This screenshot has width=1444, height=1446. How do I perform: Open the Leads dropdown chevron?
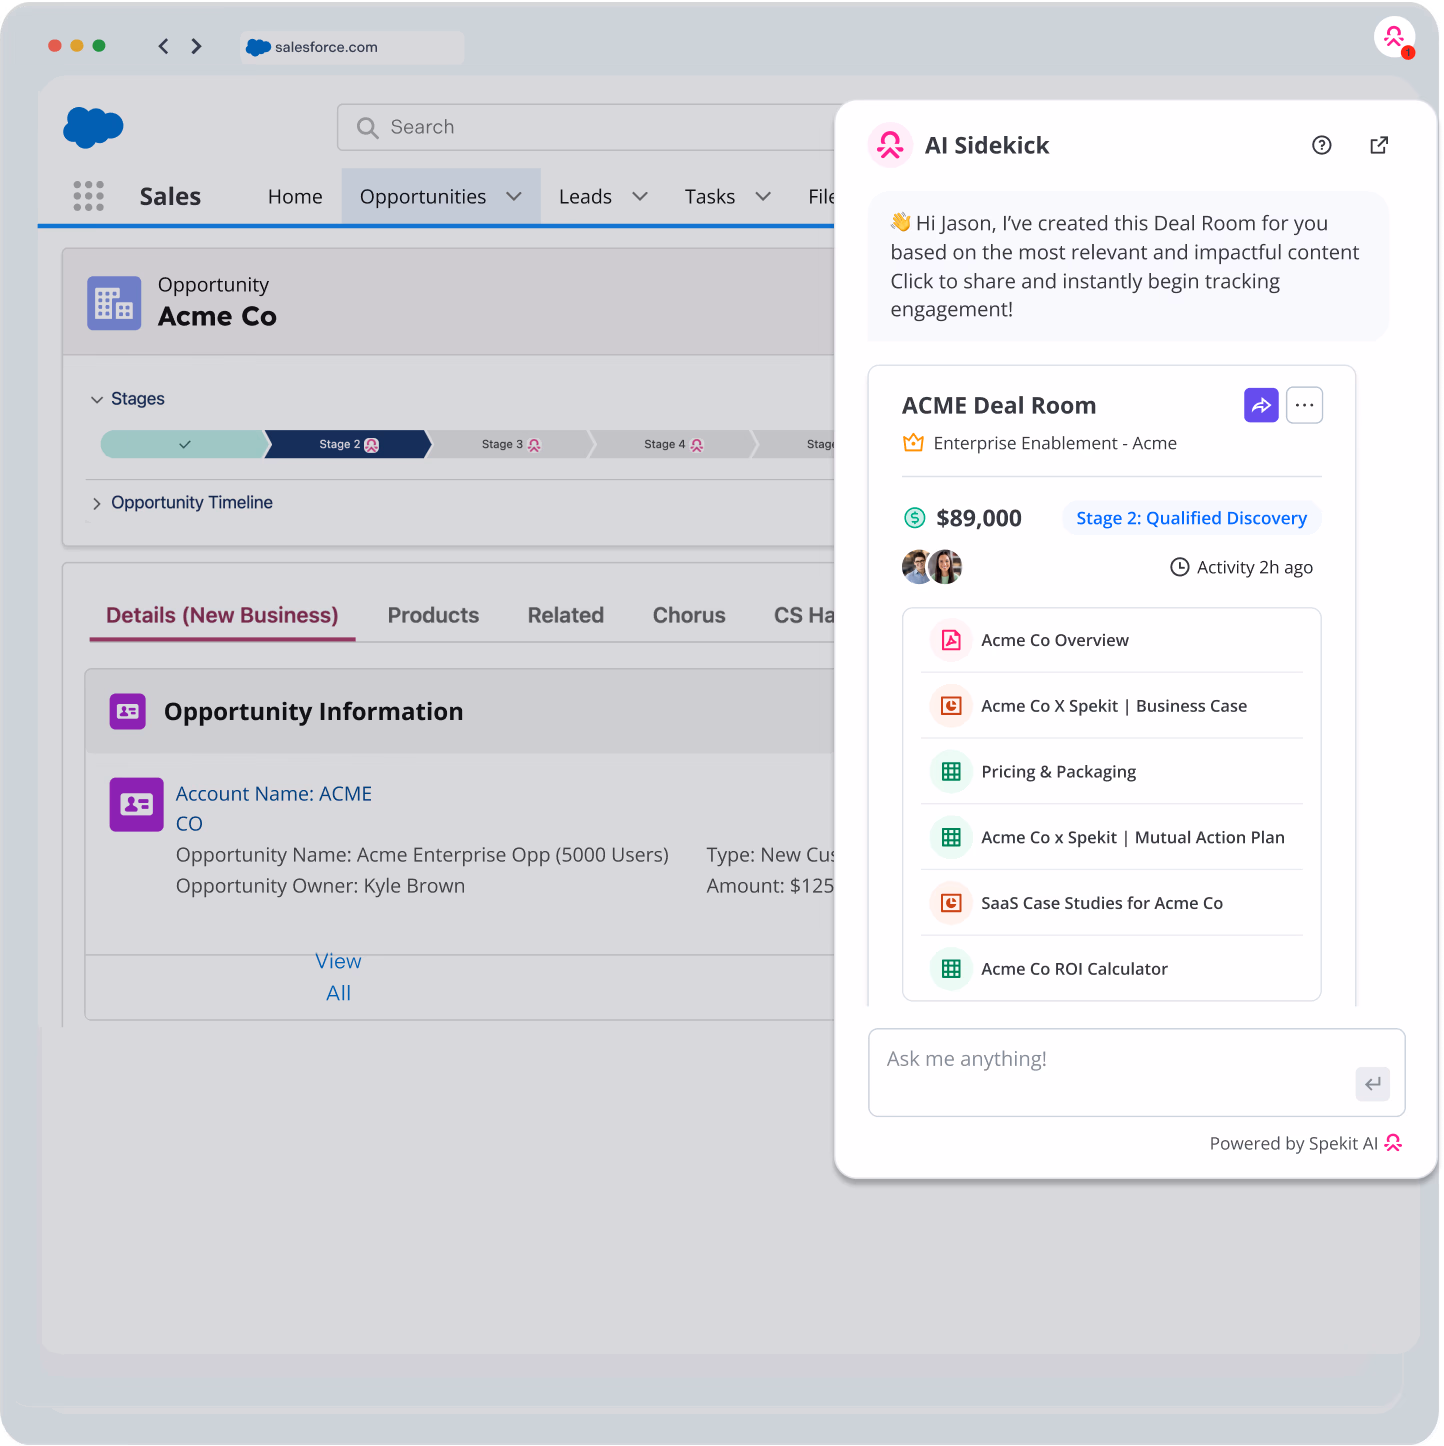(x=640, y=197)
